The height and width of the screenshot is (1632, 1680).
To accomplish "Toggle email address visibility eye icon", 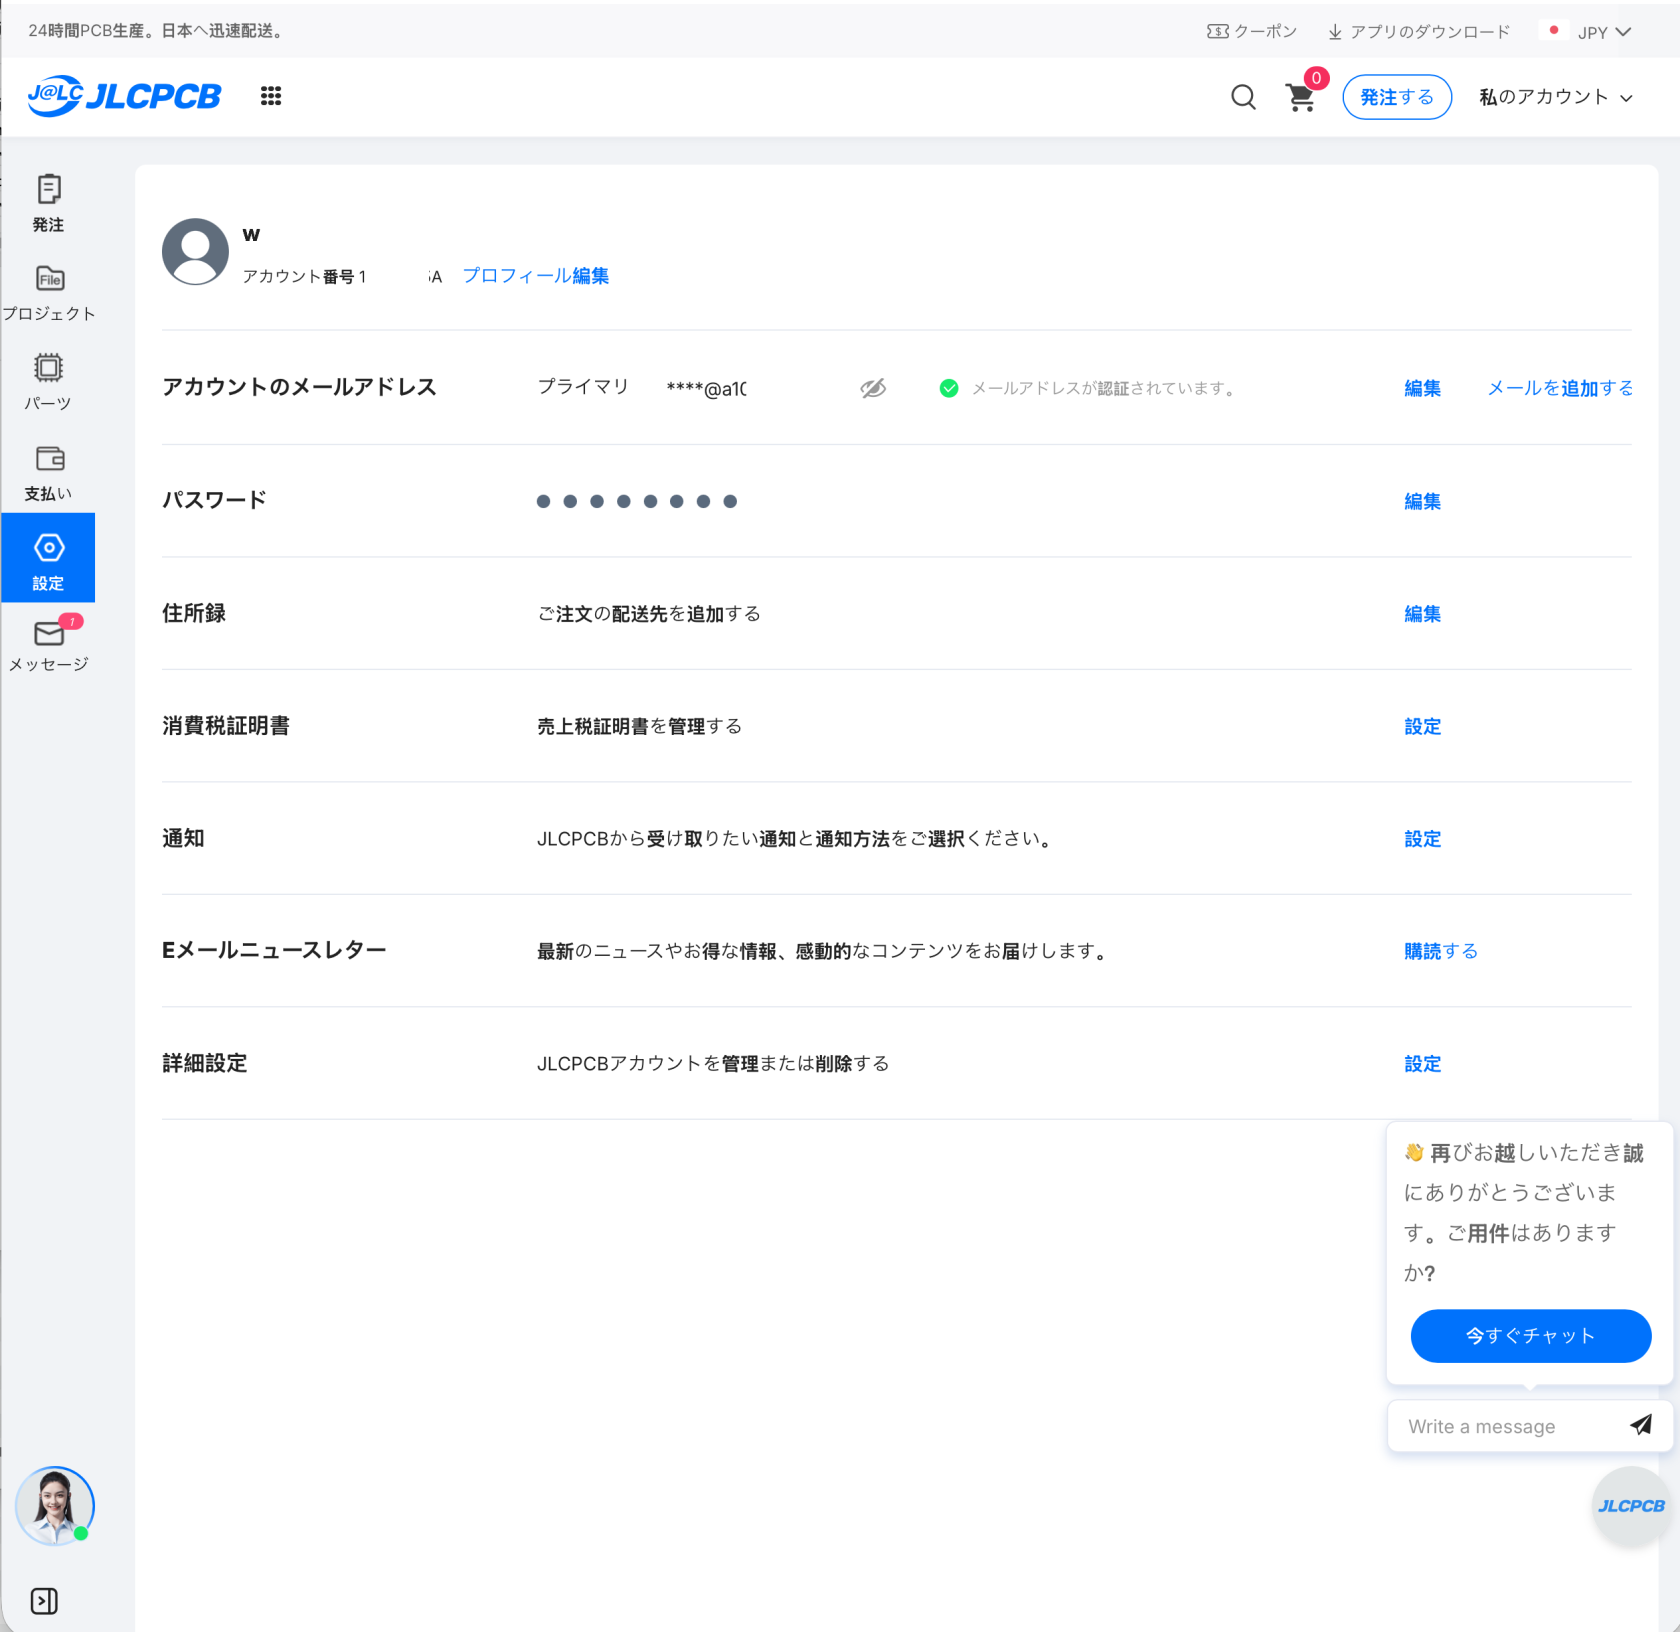I will tap(873, 388).
